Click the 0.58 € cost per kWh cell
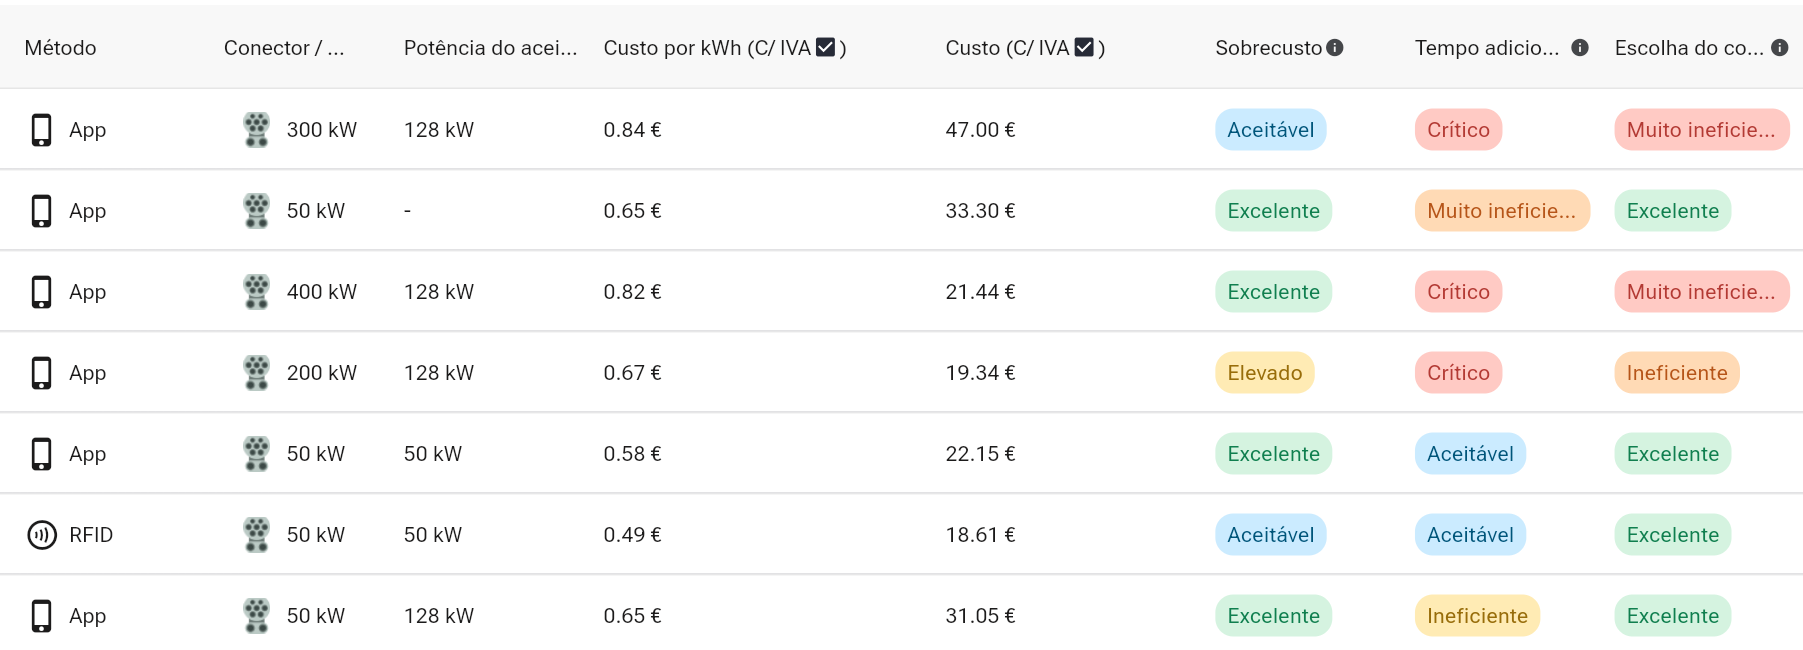Viewport: 1803px width, 650px height. pos(632,454)
